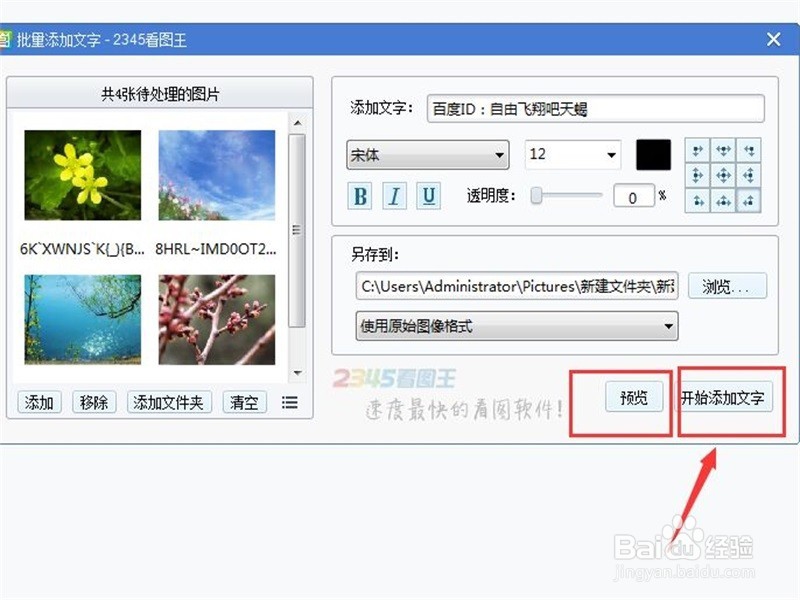
Task: Open the font size 12 dropdown
Action: [x=572, y=154]
